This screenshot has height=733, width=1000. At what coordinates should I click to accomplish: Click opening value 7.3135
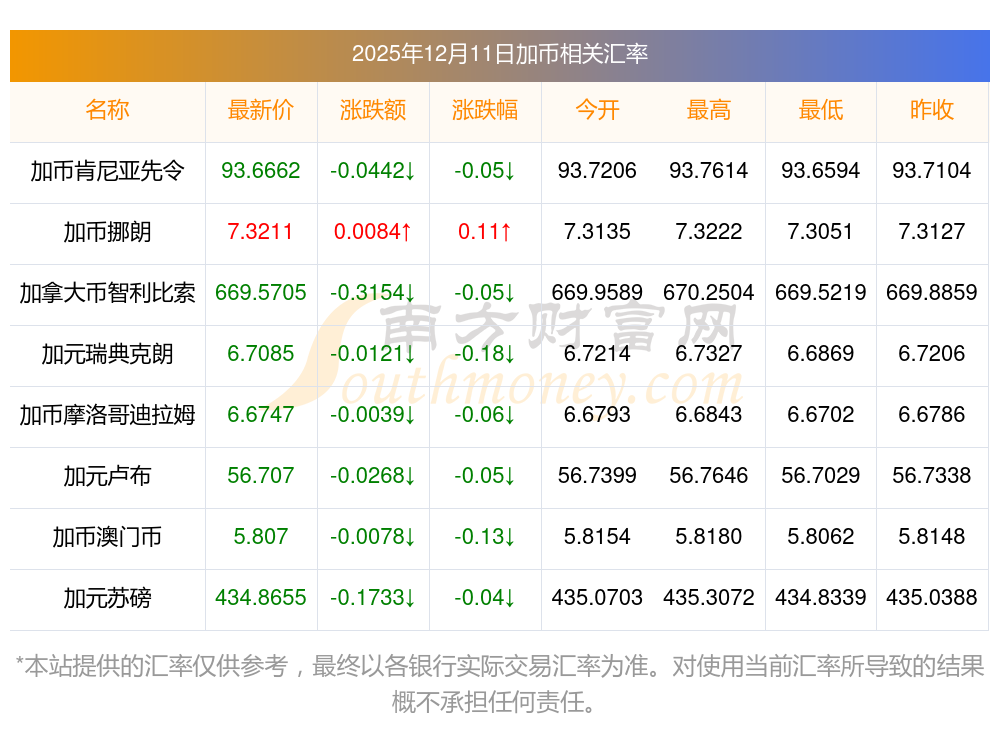pos(597,231)
